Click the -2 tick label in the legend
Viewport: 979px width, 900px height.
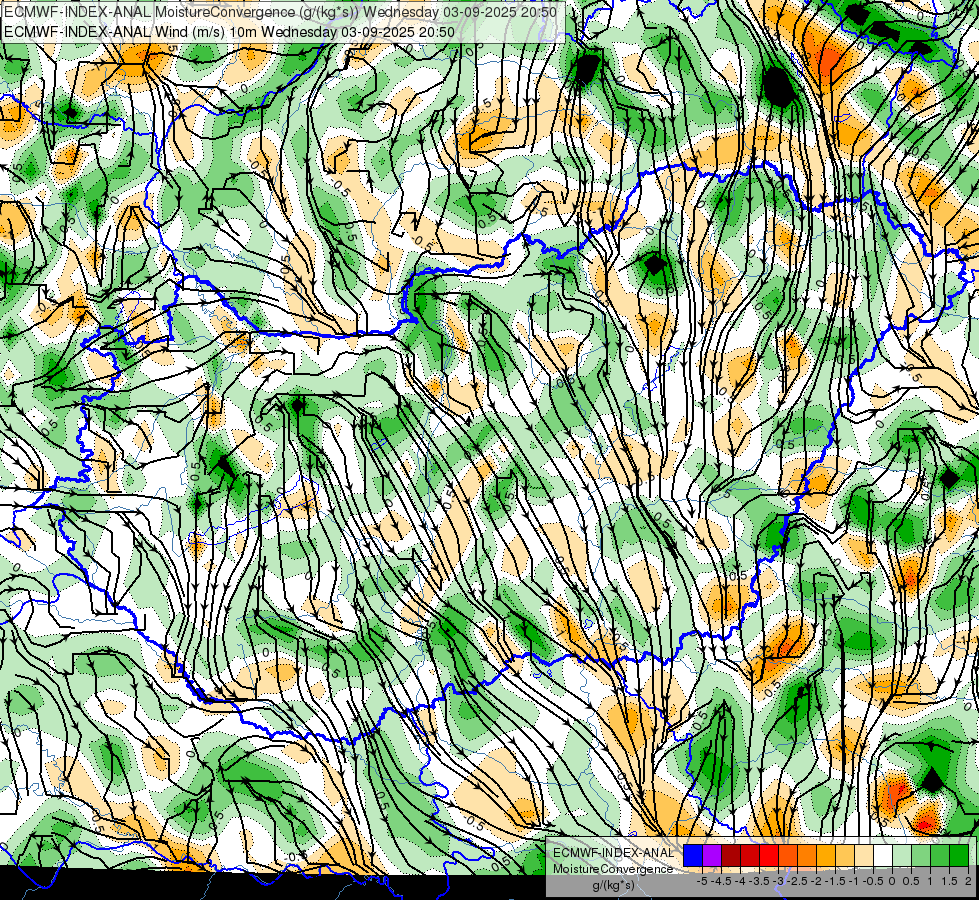[816, 881]
